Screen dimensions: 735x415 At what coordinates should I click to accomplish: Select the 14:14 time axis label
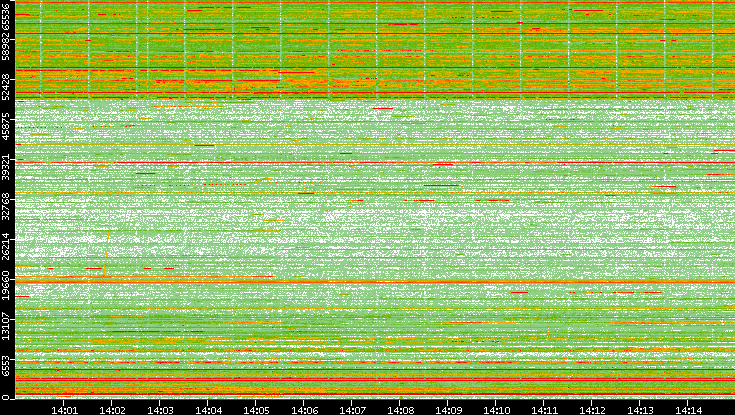pyautogui.click(x=688, y=409)
